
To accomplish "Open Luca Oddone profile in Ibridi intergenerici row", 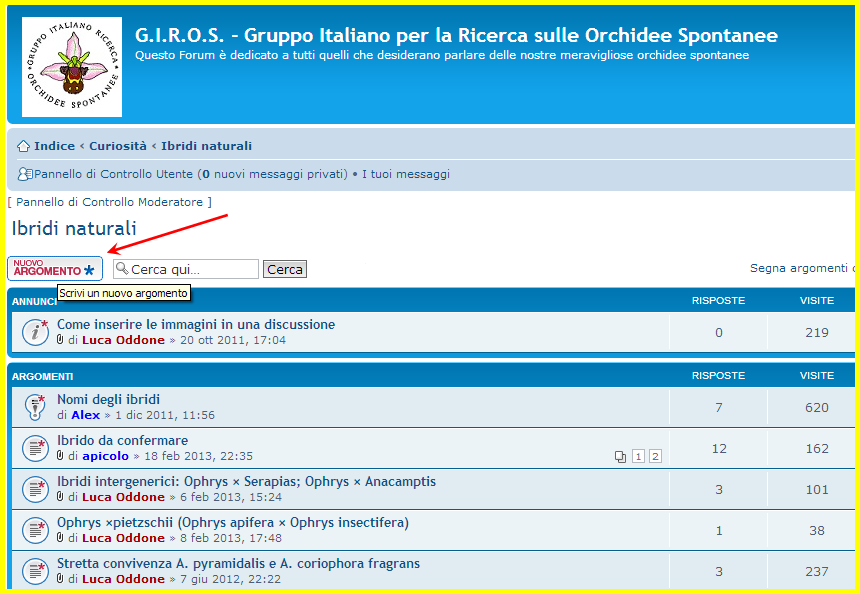I will point(123,497).
